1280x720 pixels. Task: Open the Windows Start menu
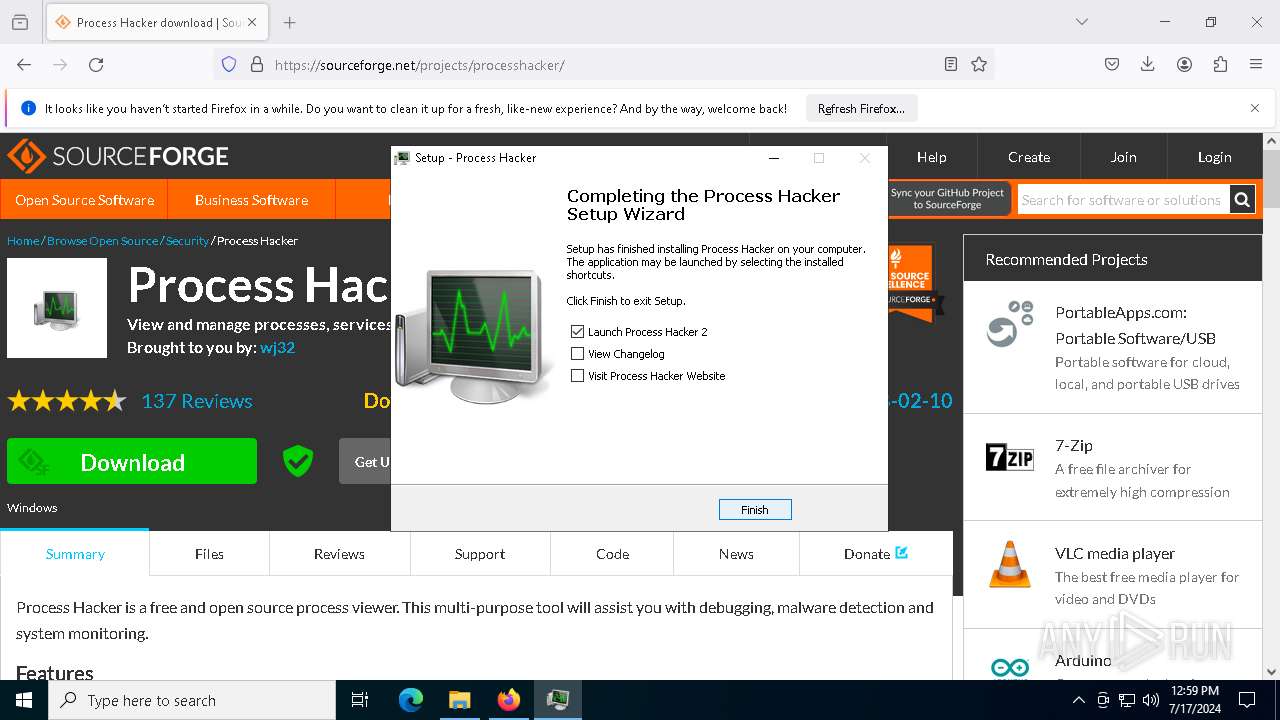pos(24,700)
